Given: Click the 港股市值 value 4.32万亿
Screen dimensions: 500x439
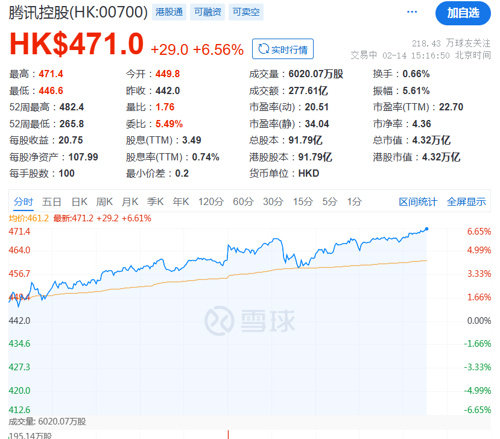Looking at the screenshot, I should tap(441, 157).
